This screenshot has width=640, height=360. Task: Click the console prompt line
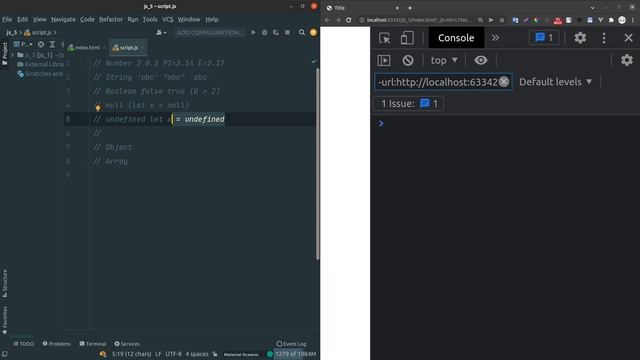tap(505, 124)
